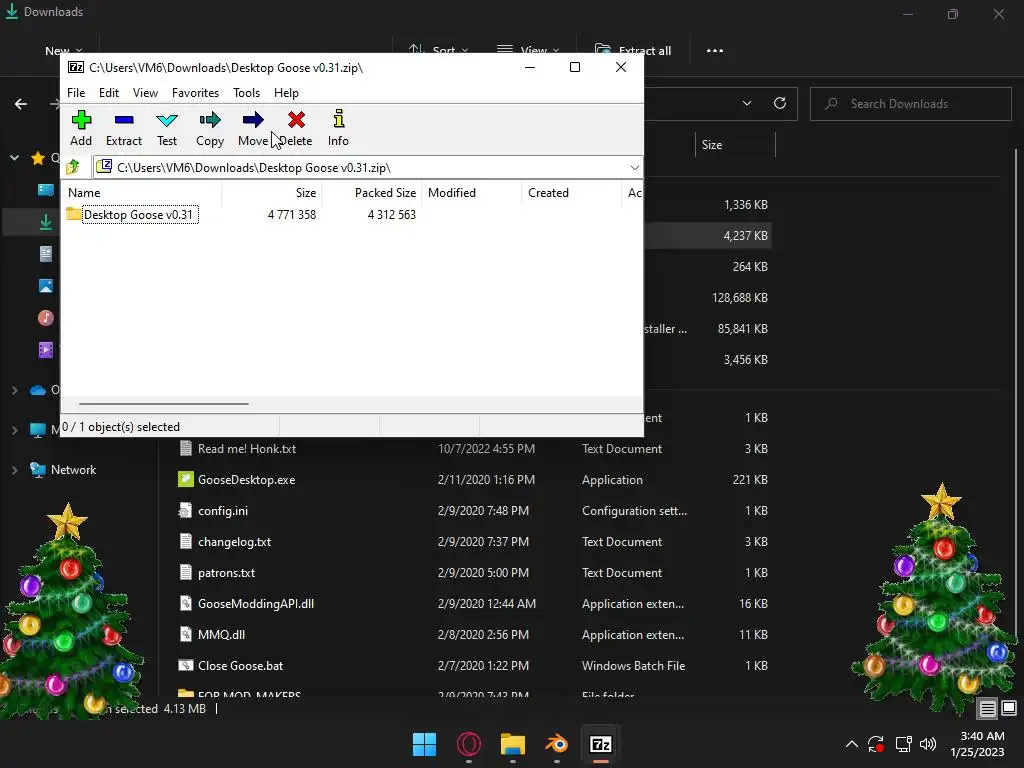Expand the 7-Zip address path dropdown
Image resolution: width=1024 pixels, height=768 pixels.
634,168
